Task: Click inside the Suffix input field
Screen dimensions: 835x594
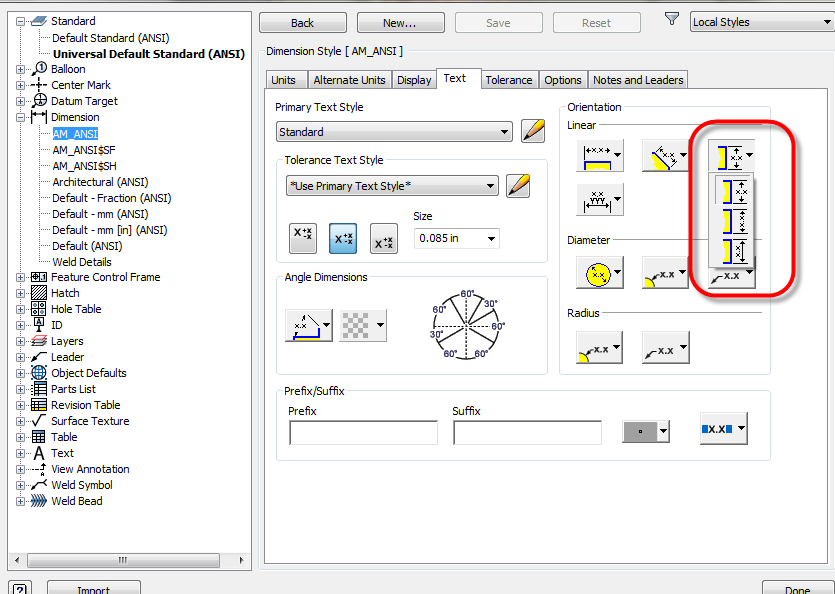Action: pos(527,433)
